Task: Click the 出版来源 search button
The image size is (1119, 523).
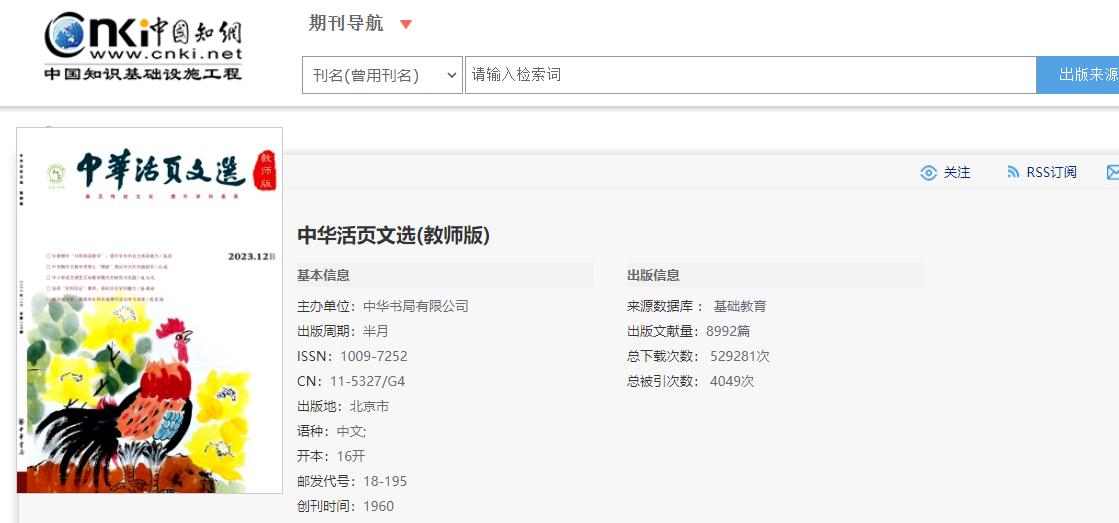Action: click(x=1078, y=75)
